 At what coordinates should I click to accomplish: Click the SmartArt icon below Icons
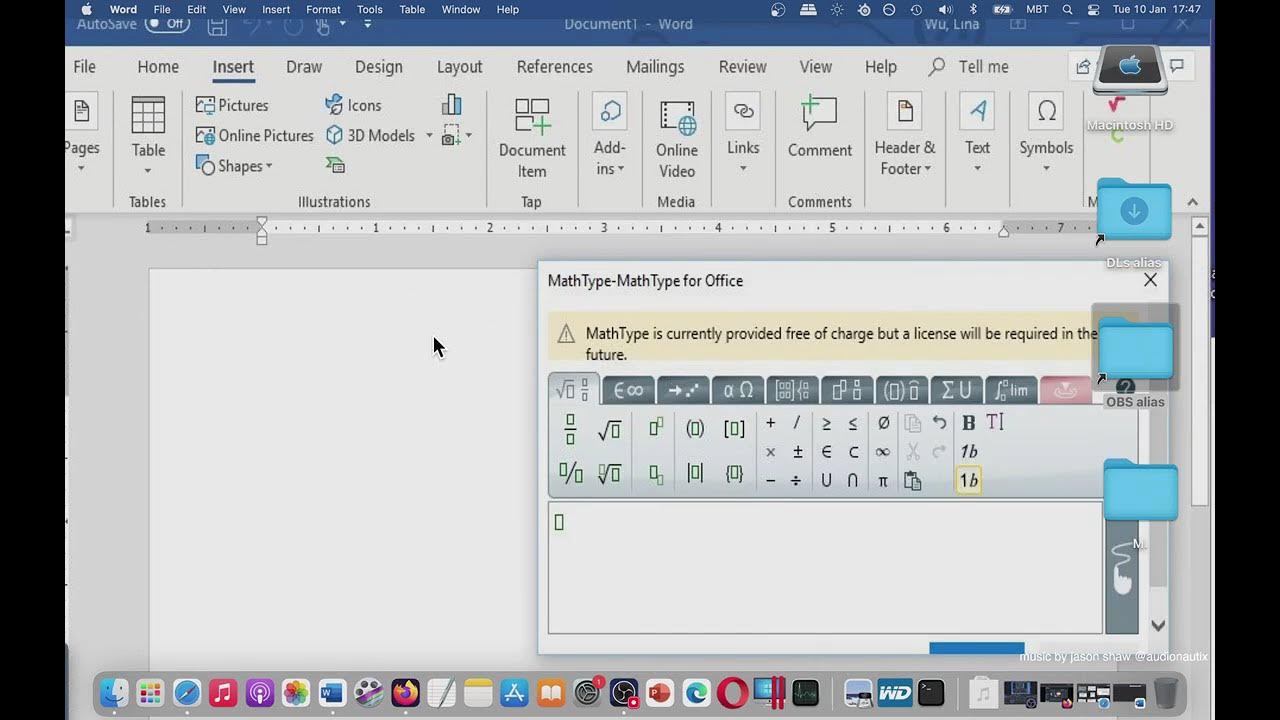pos(335,165)
